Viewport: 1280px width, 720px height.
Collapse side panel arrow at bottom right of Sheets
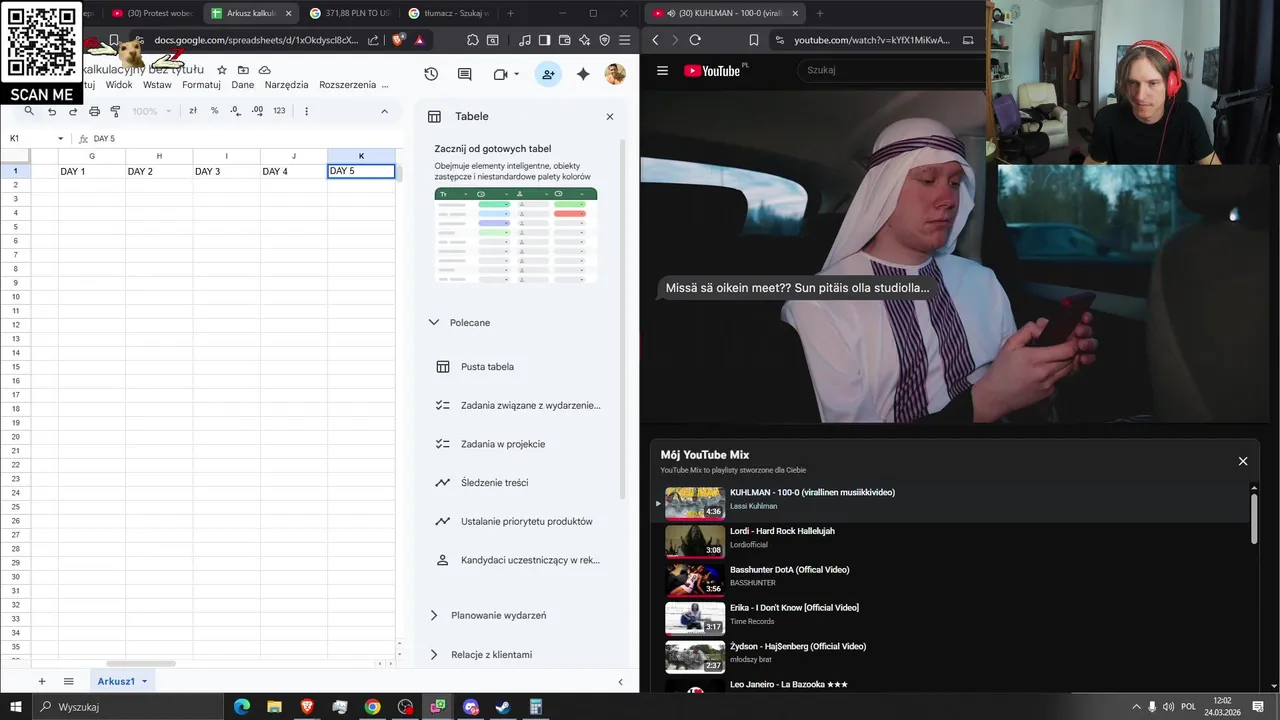coord(620,682)
